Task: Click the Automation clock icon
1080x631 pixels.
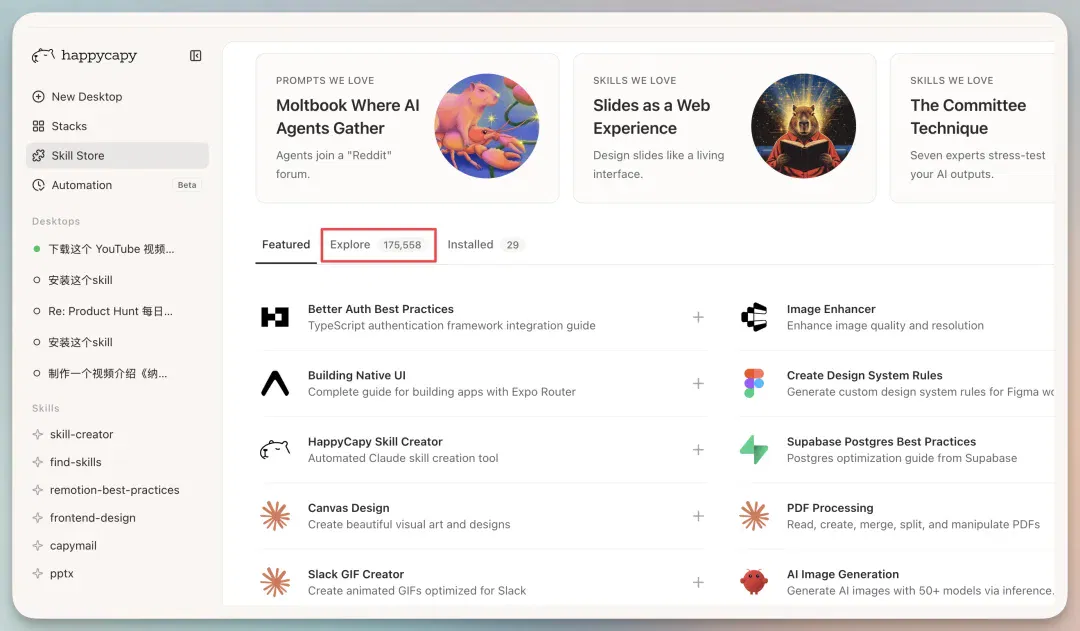Action: click(39, 185)
